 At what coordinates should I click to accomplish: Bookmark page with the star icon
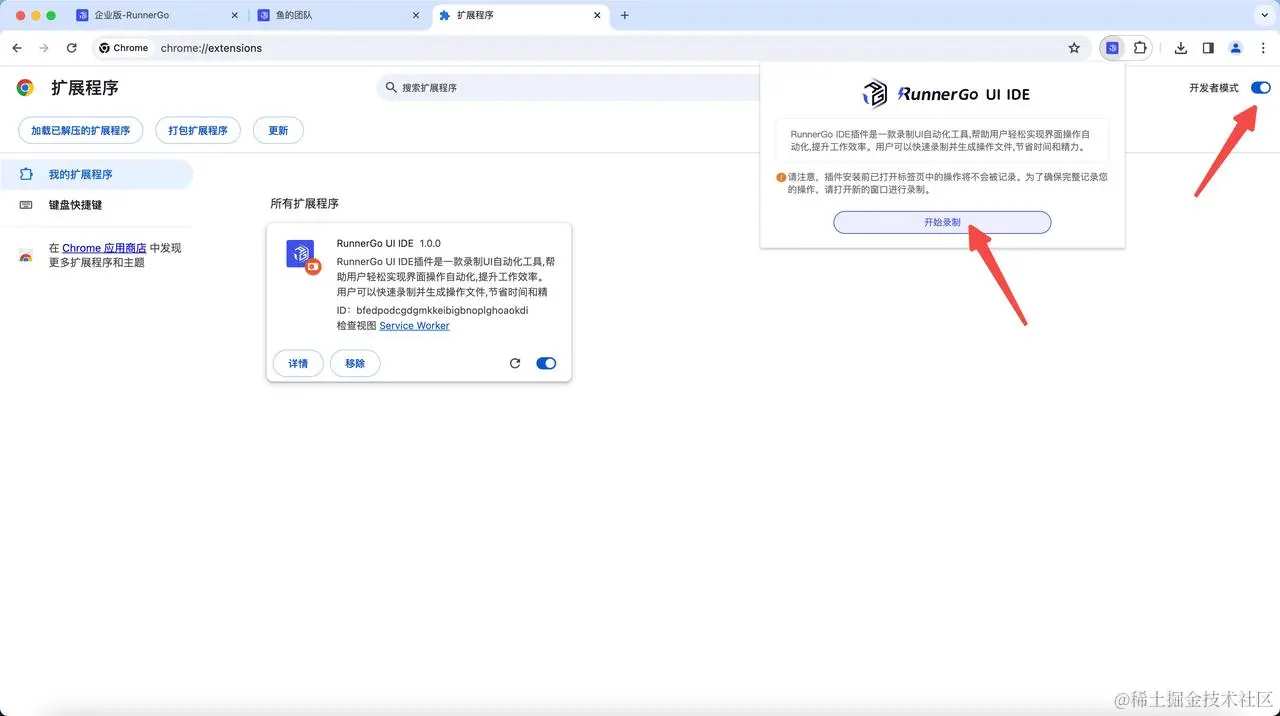pos(1074,48)
